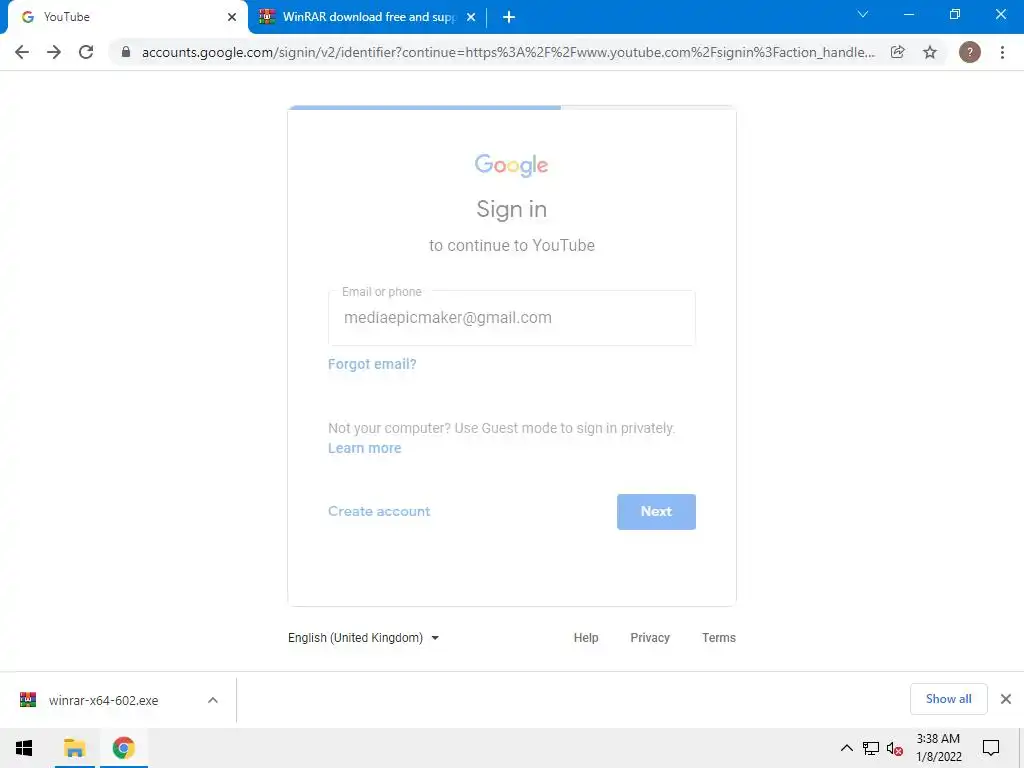This screenshot has height=768, width=1024.
Task: Expand options arrow for winrar-x64-602.exe download
Action: click(x=213, y=700)
